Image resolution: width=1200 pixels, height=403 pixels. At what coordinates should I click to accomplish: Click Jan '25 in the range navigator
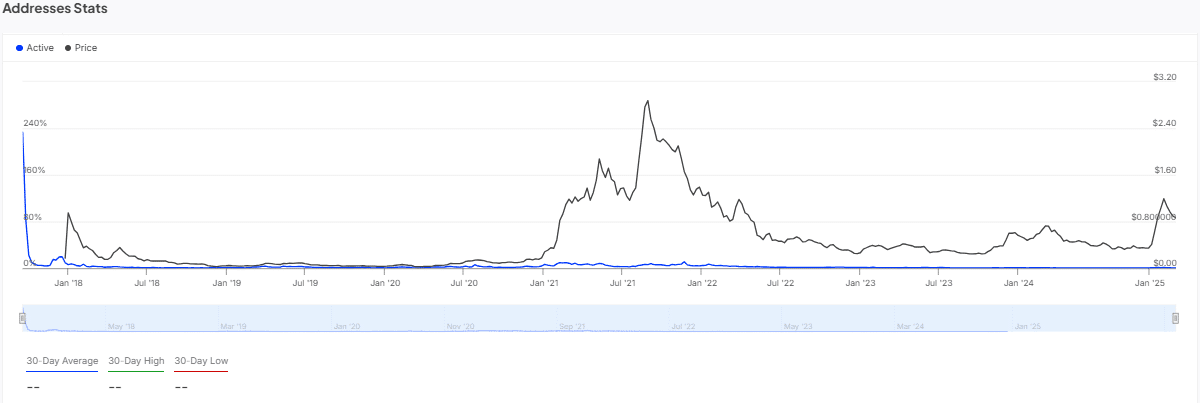[x=1027, y=326]
